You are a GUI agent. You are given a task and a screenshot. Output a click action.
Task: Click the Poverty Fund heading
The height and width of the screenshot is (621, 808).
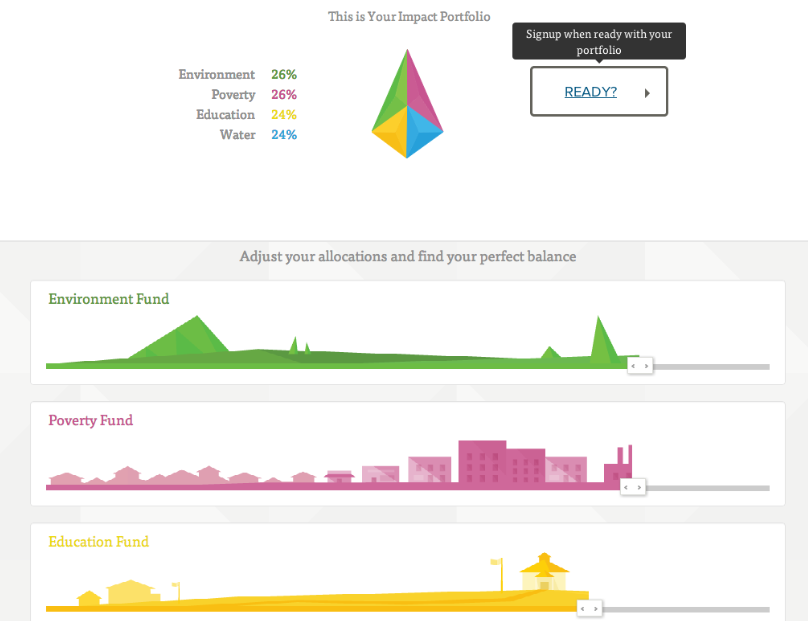tap(90, 421)
